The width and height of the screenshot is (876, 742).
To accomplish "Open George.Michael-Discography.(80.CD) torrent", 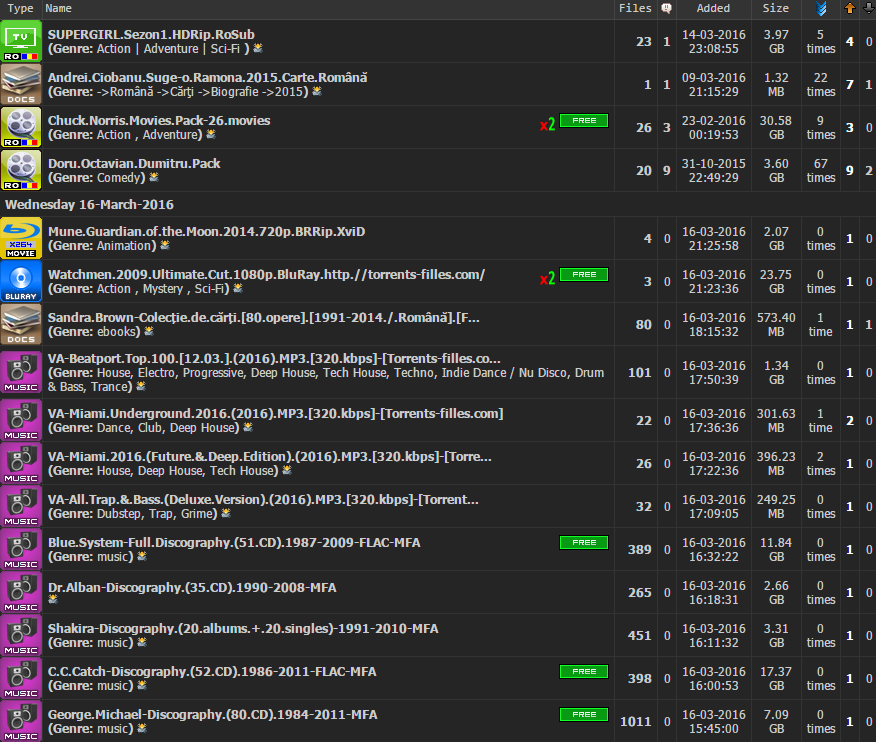I will 213,715.
